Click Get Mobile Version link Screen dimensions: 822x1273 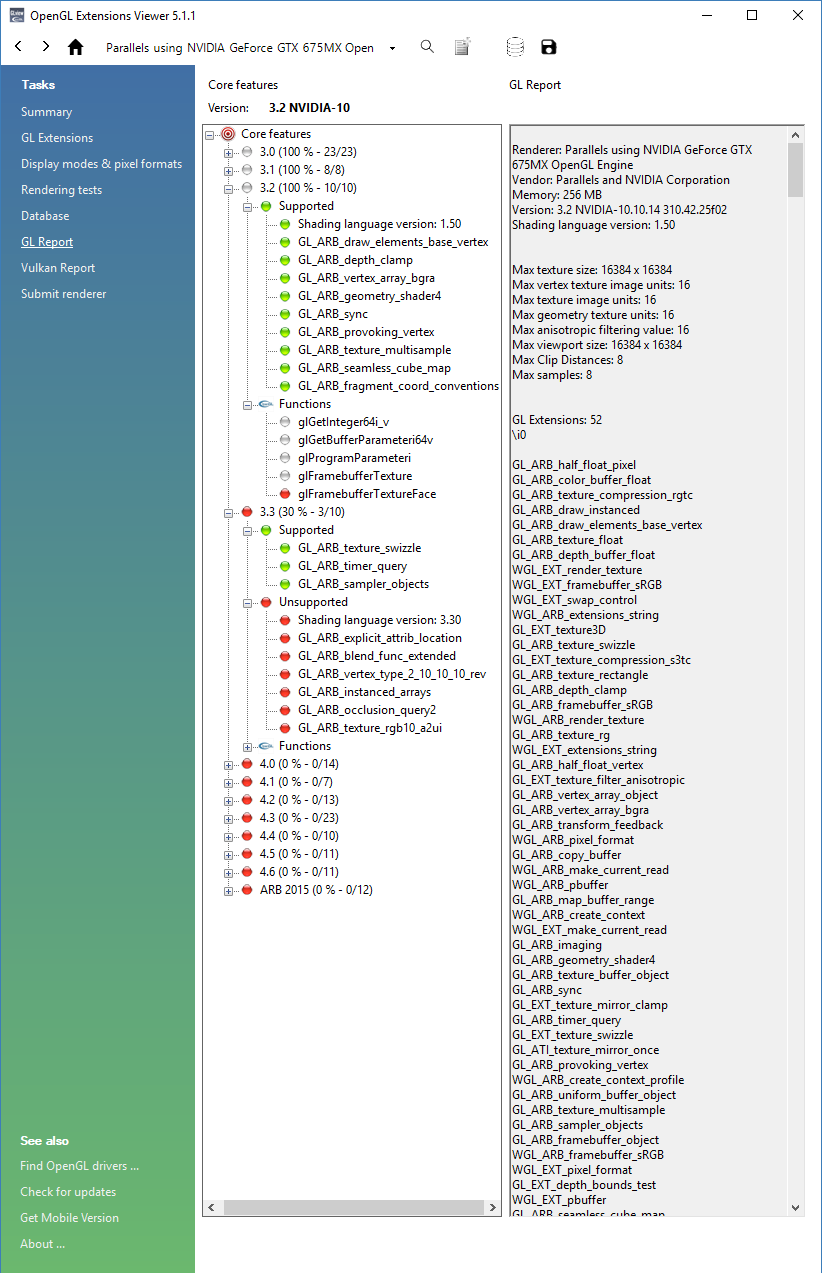[x=69, y=1218]
